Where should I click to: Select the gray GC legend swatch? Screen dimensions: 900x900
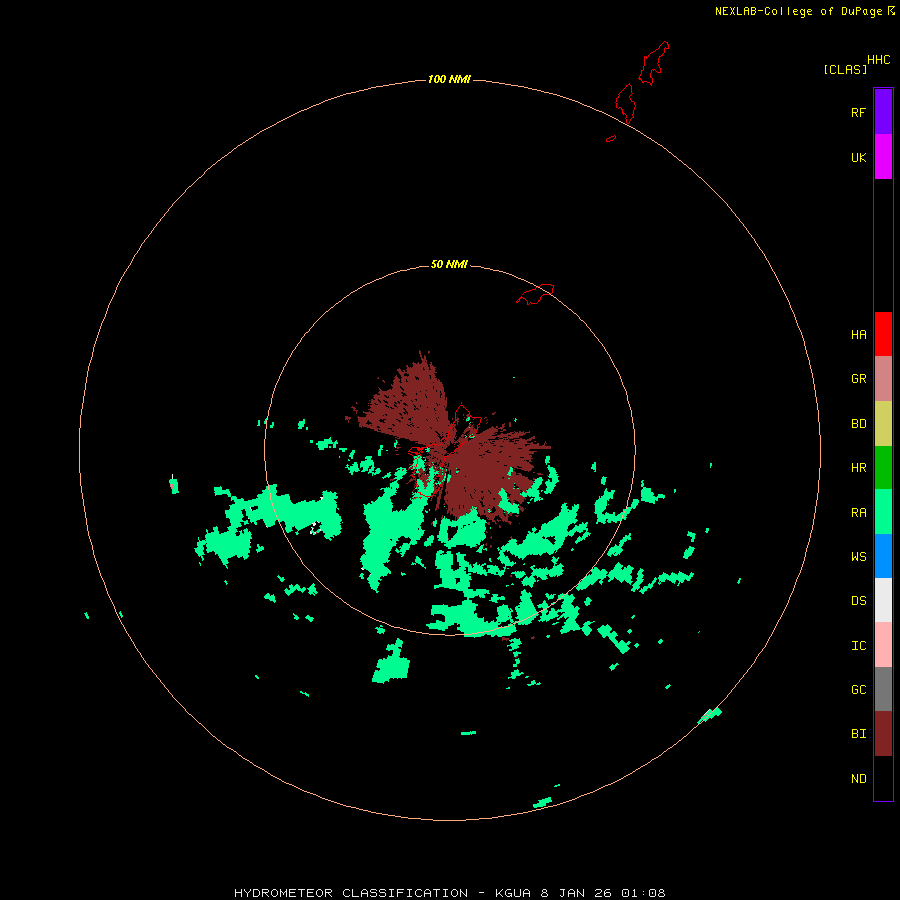pos(883,689)
